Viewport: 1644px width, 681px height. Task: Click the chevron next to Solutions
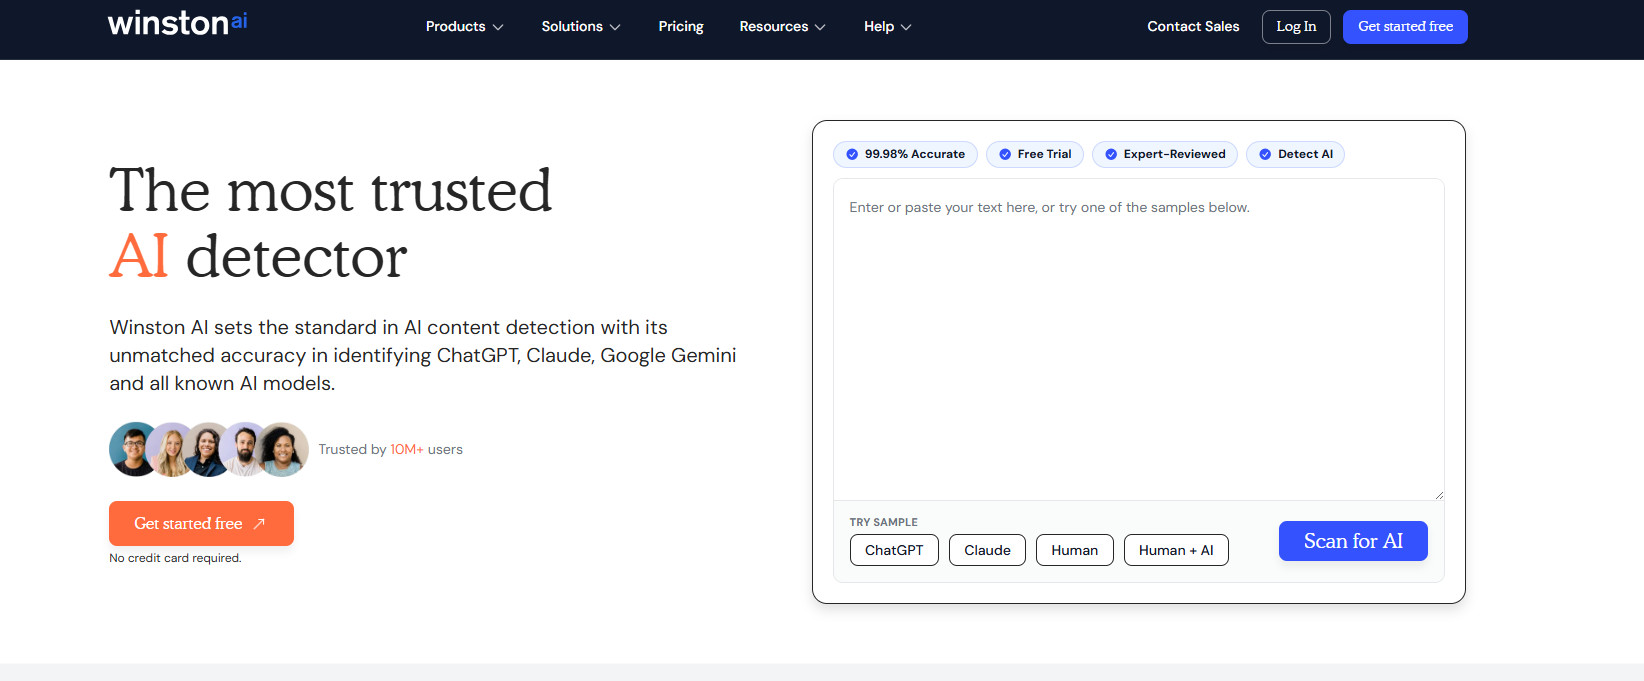(615, 27)
